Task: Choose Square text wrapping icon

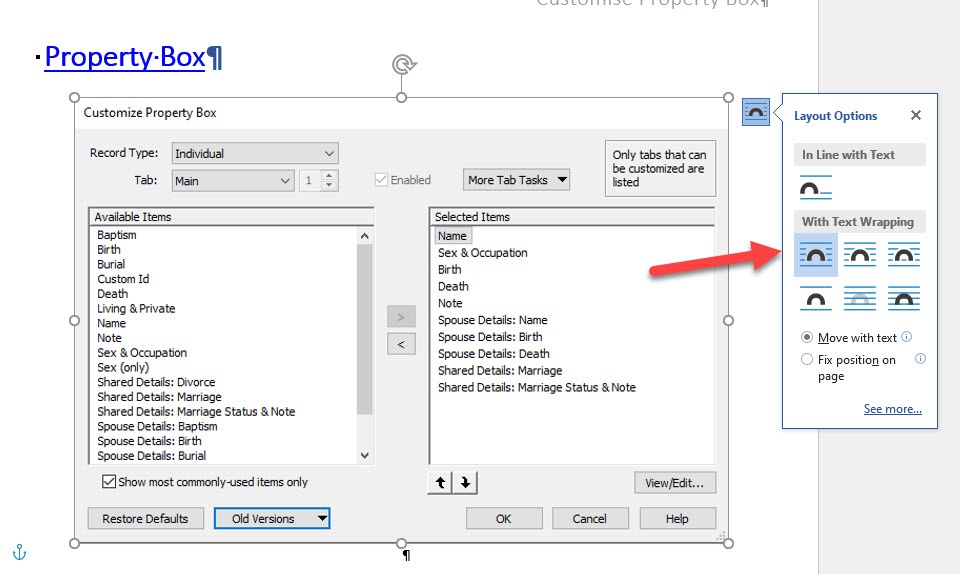Action: pos(816,255)
